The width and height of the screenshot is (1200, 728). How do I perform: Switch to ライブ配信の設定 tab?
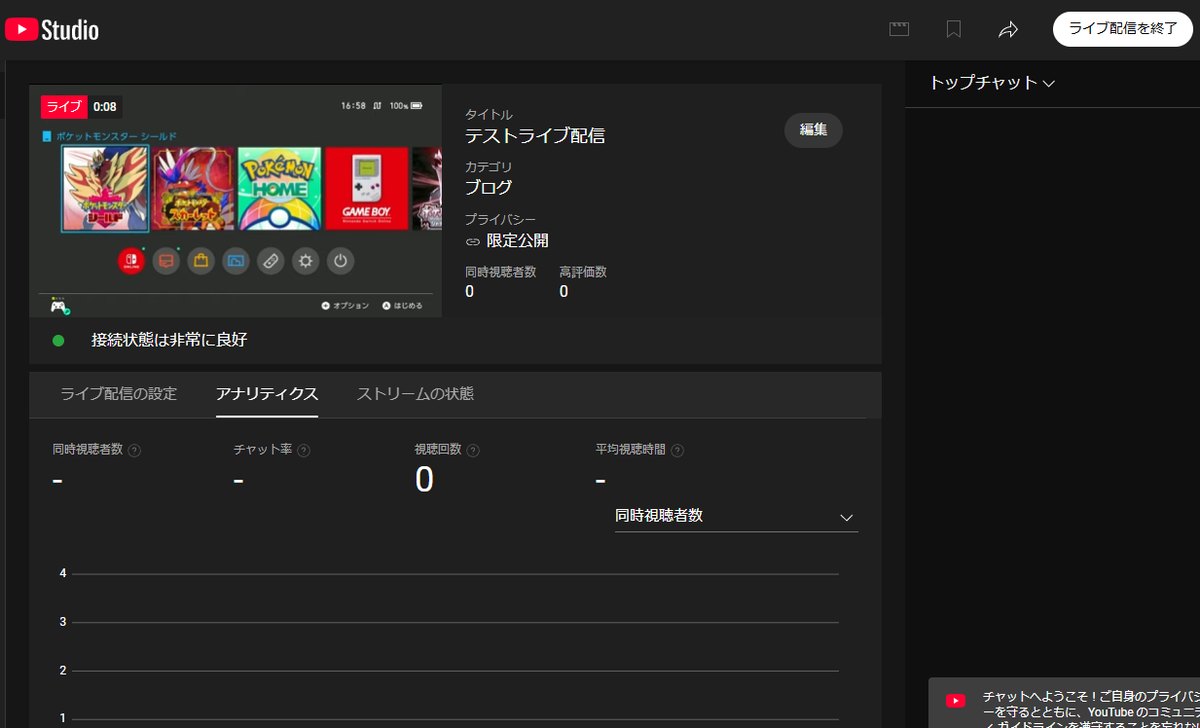pos(119,394)
